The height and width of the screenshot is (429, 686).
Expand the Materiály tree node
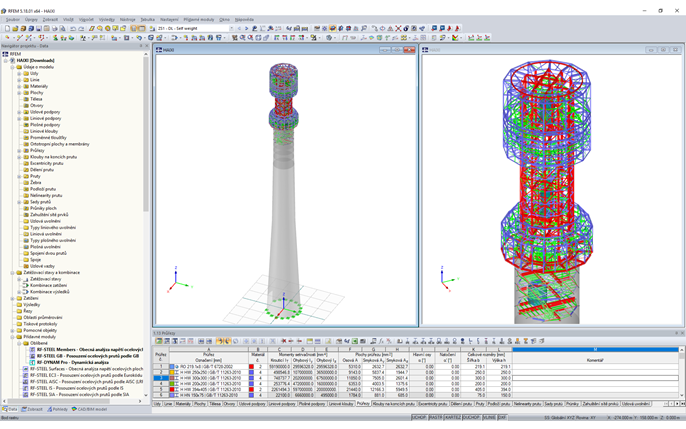click(x=19, y=87)
